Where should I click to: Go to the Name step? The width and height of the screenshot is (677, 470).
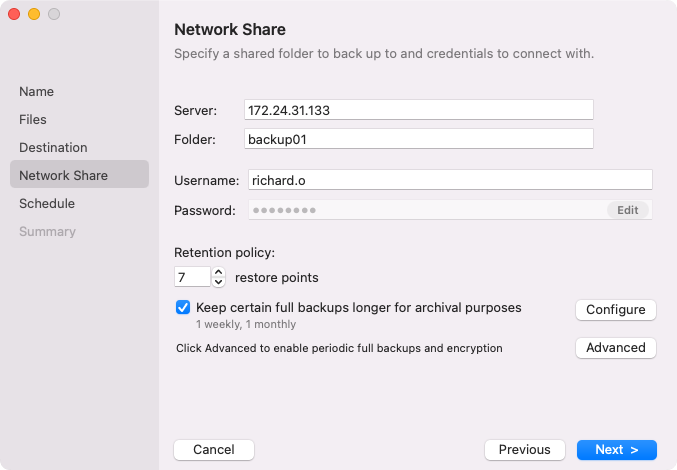click(x=37, y=91)
